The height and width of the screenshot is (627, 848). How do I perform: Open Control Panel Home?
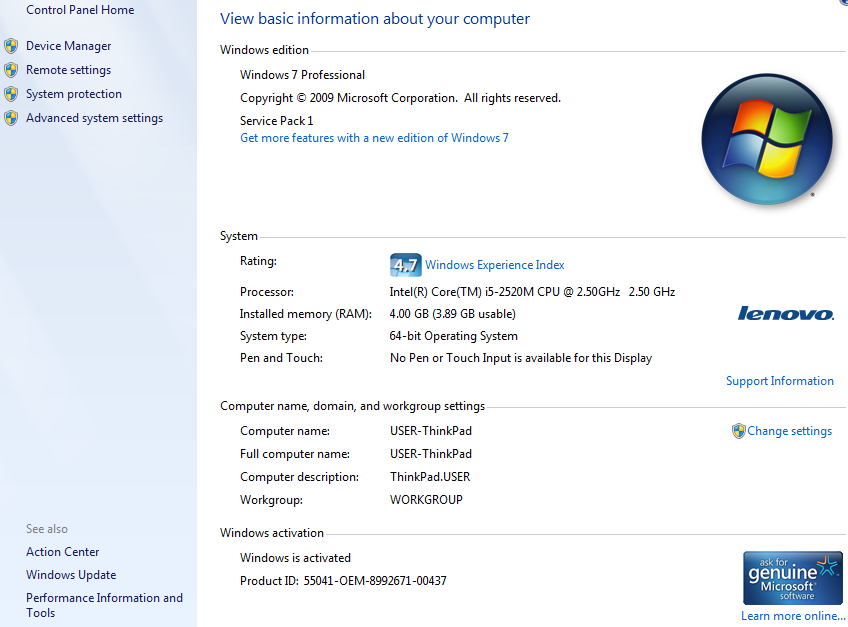point(80,10)
